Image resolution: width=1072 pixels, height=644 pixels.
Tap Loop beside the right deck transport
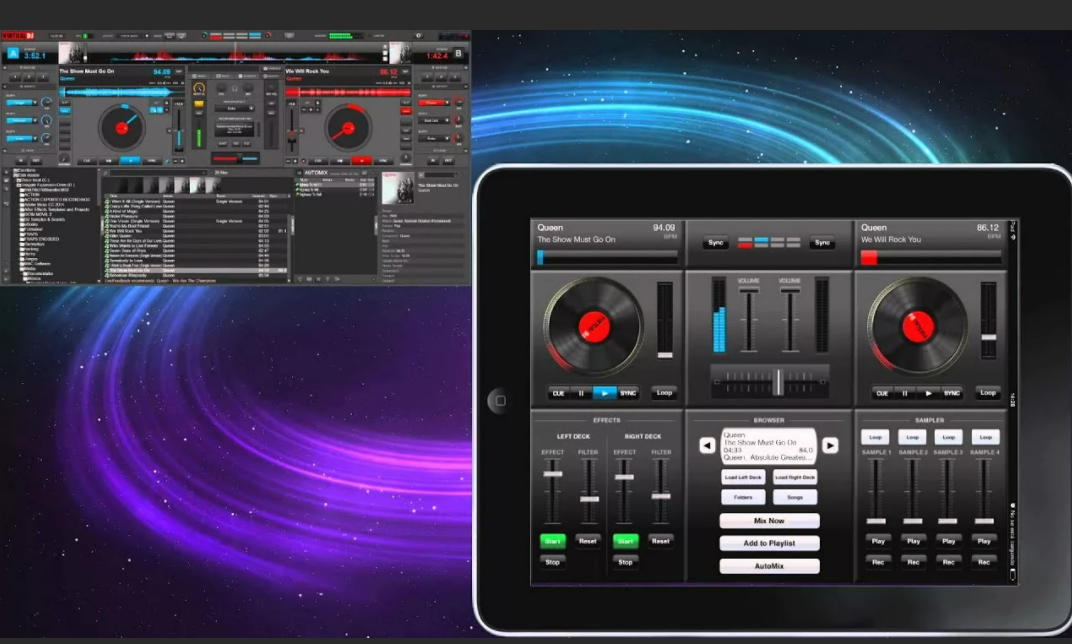click(x=988, y=393)
